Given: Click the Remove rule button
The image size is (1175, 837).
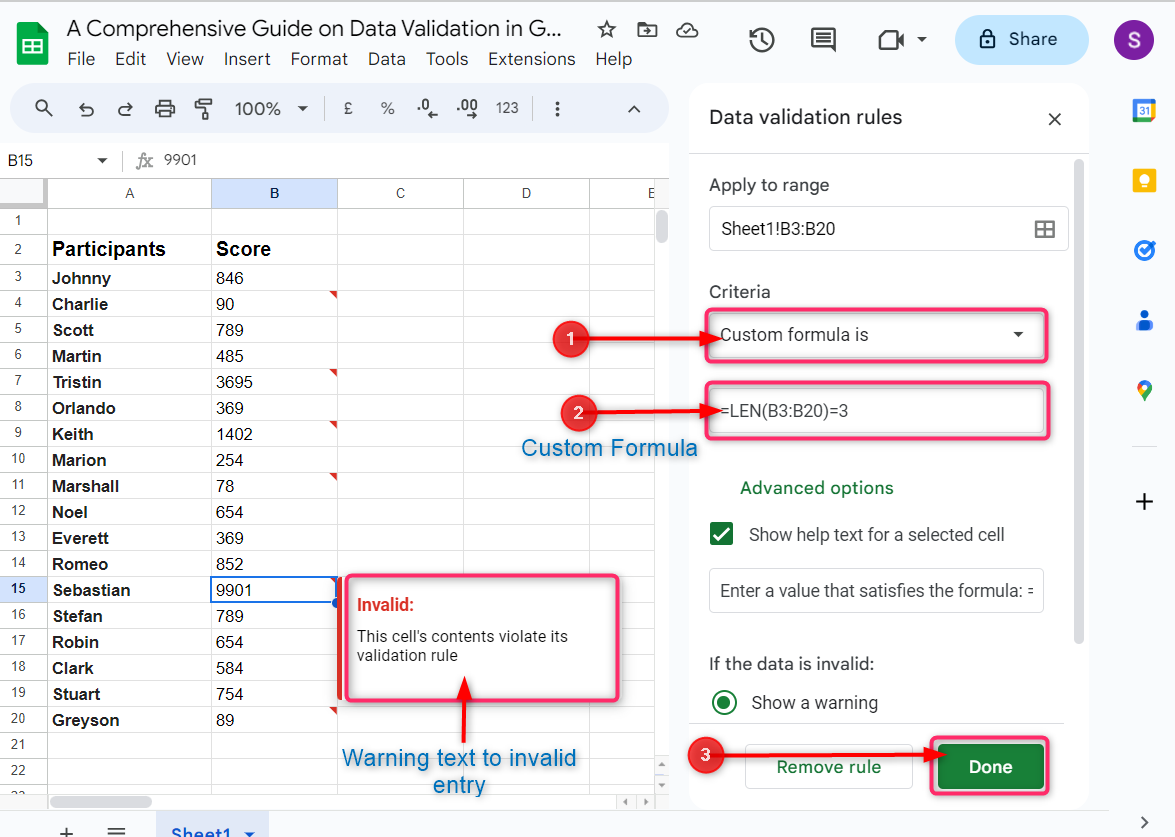Looking at the screenshot, I should tap(828, 767).
